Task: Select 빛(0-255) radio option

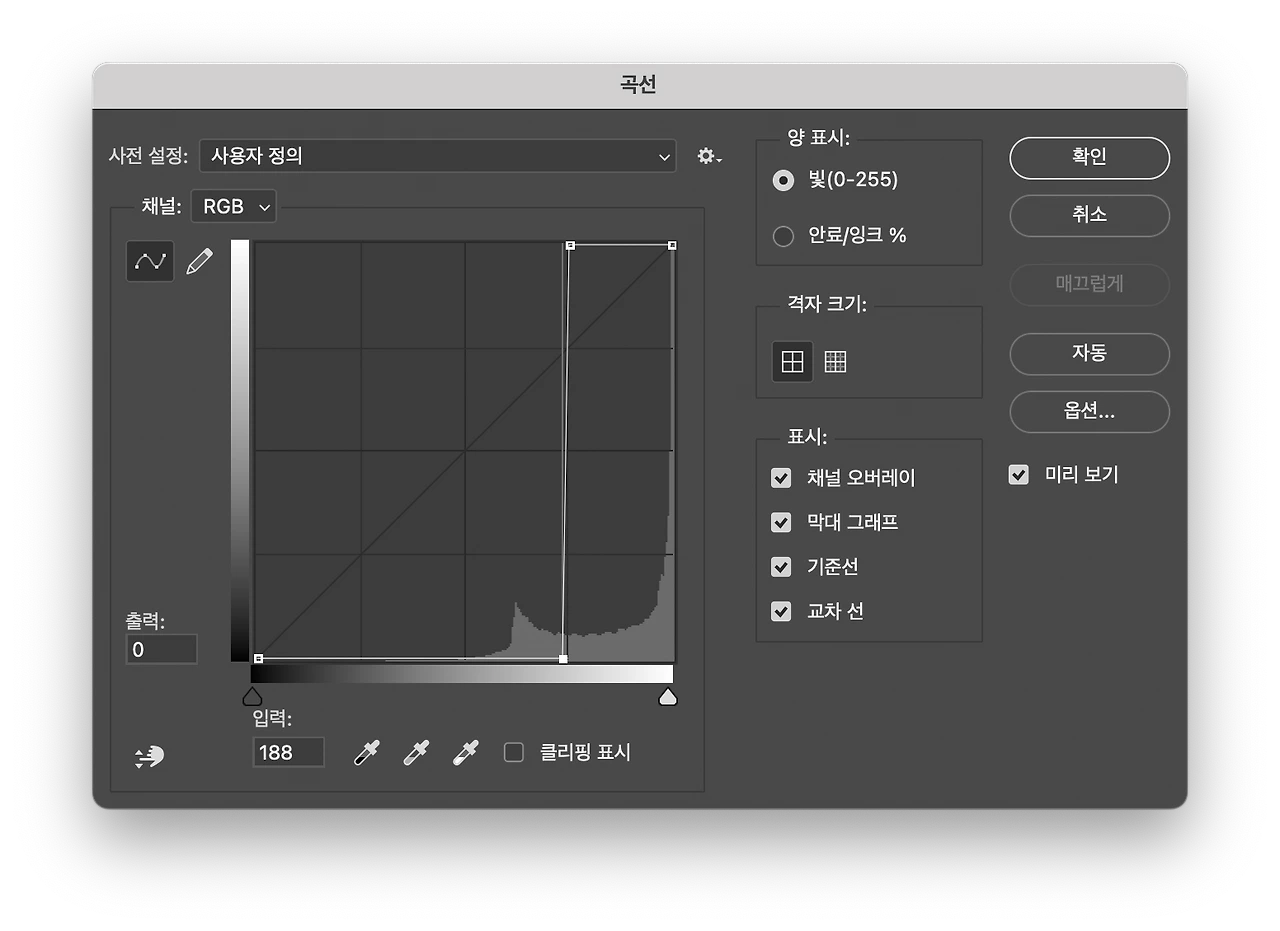Action: [x=783, y=180]
